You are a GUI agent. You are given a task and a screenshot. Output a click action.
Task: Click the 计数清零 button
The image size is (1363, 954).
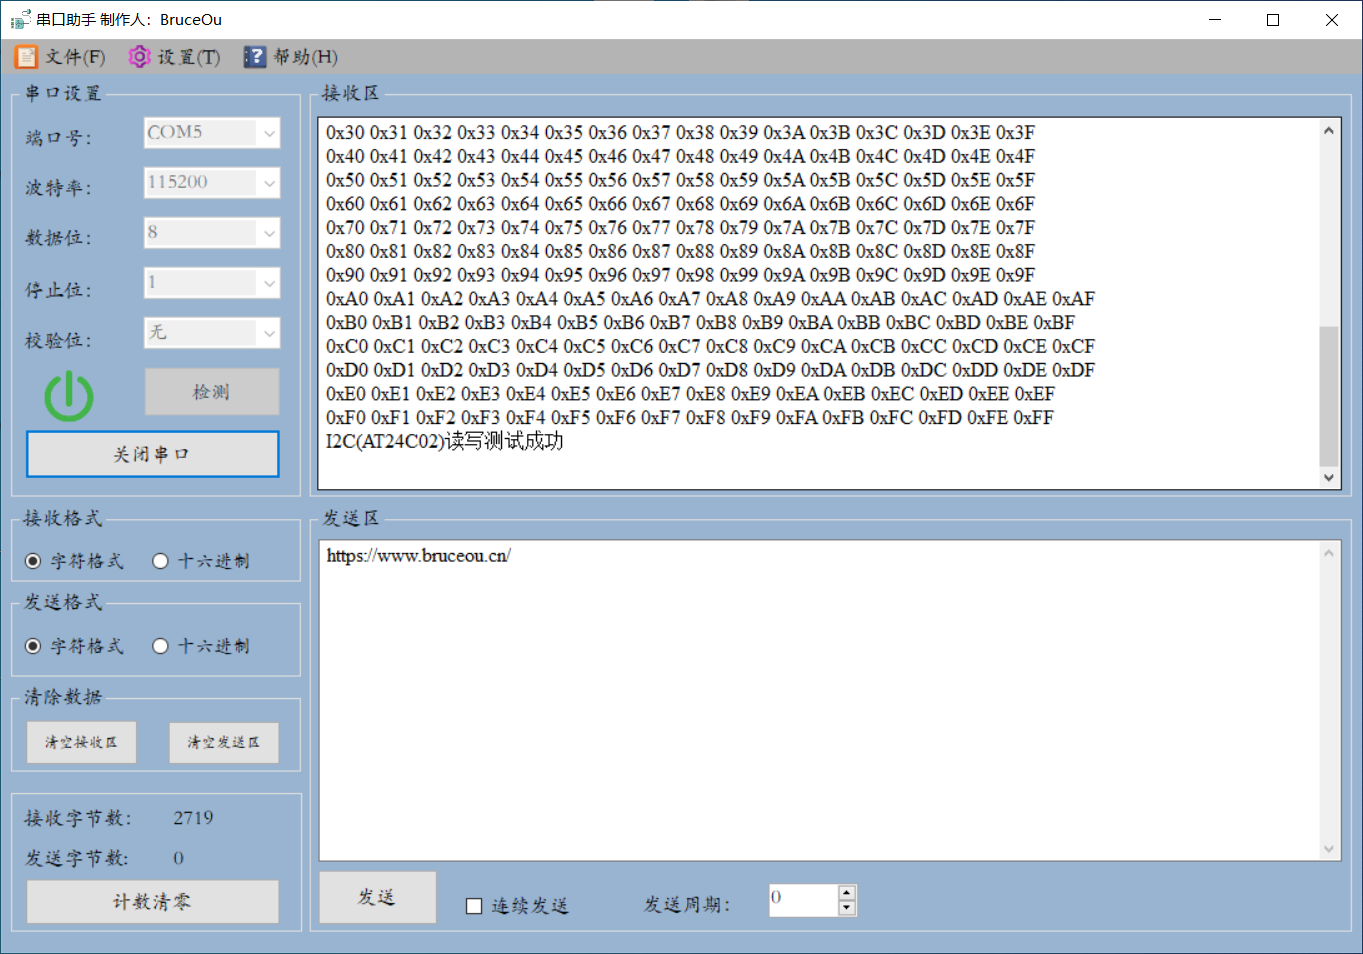pos(152,902)
